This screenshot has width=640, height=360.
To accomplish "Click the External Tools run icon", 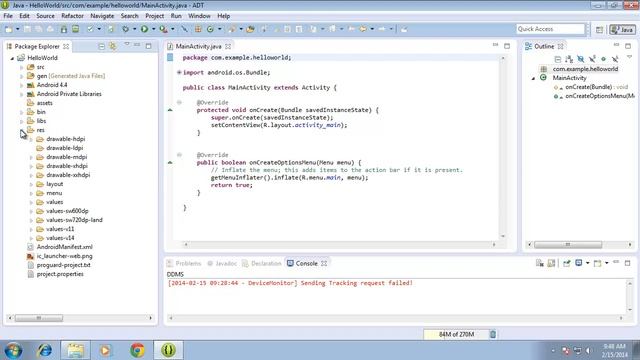I will point(163,29).
